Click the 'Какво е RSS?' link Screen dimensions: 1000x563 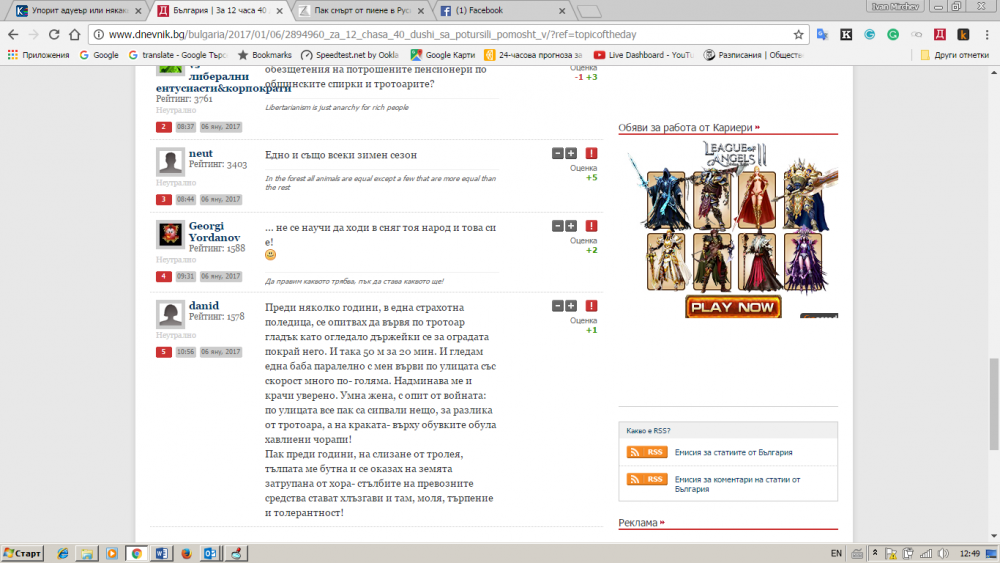(x=648, y=430)
